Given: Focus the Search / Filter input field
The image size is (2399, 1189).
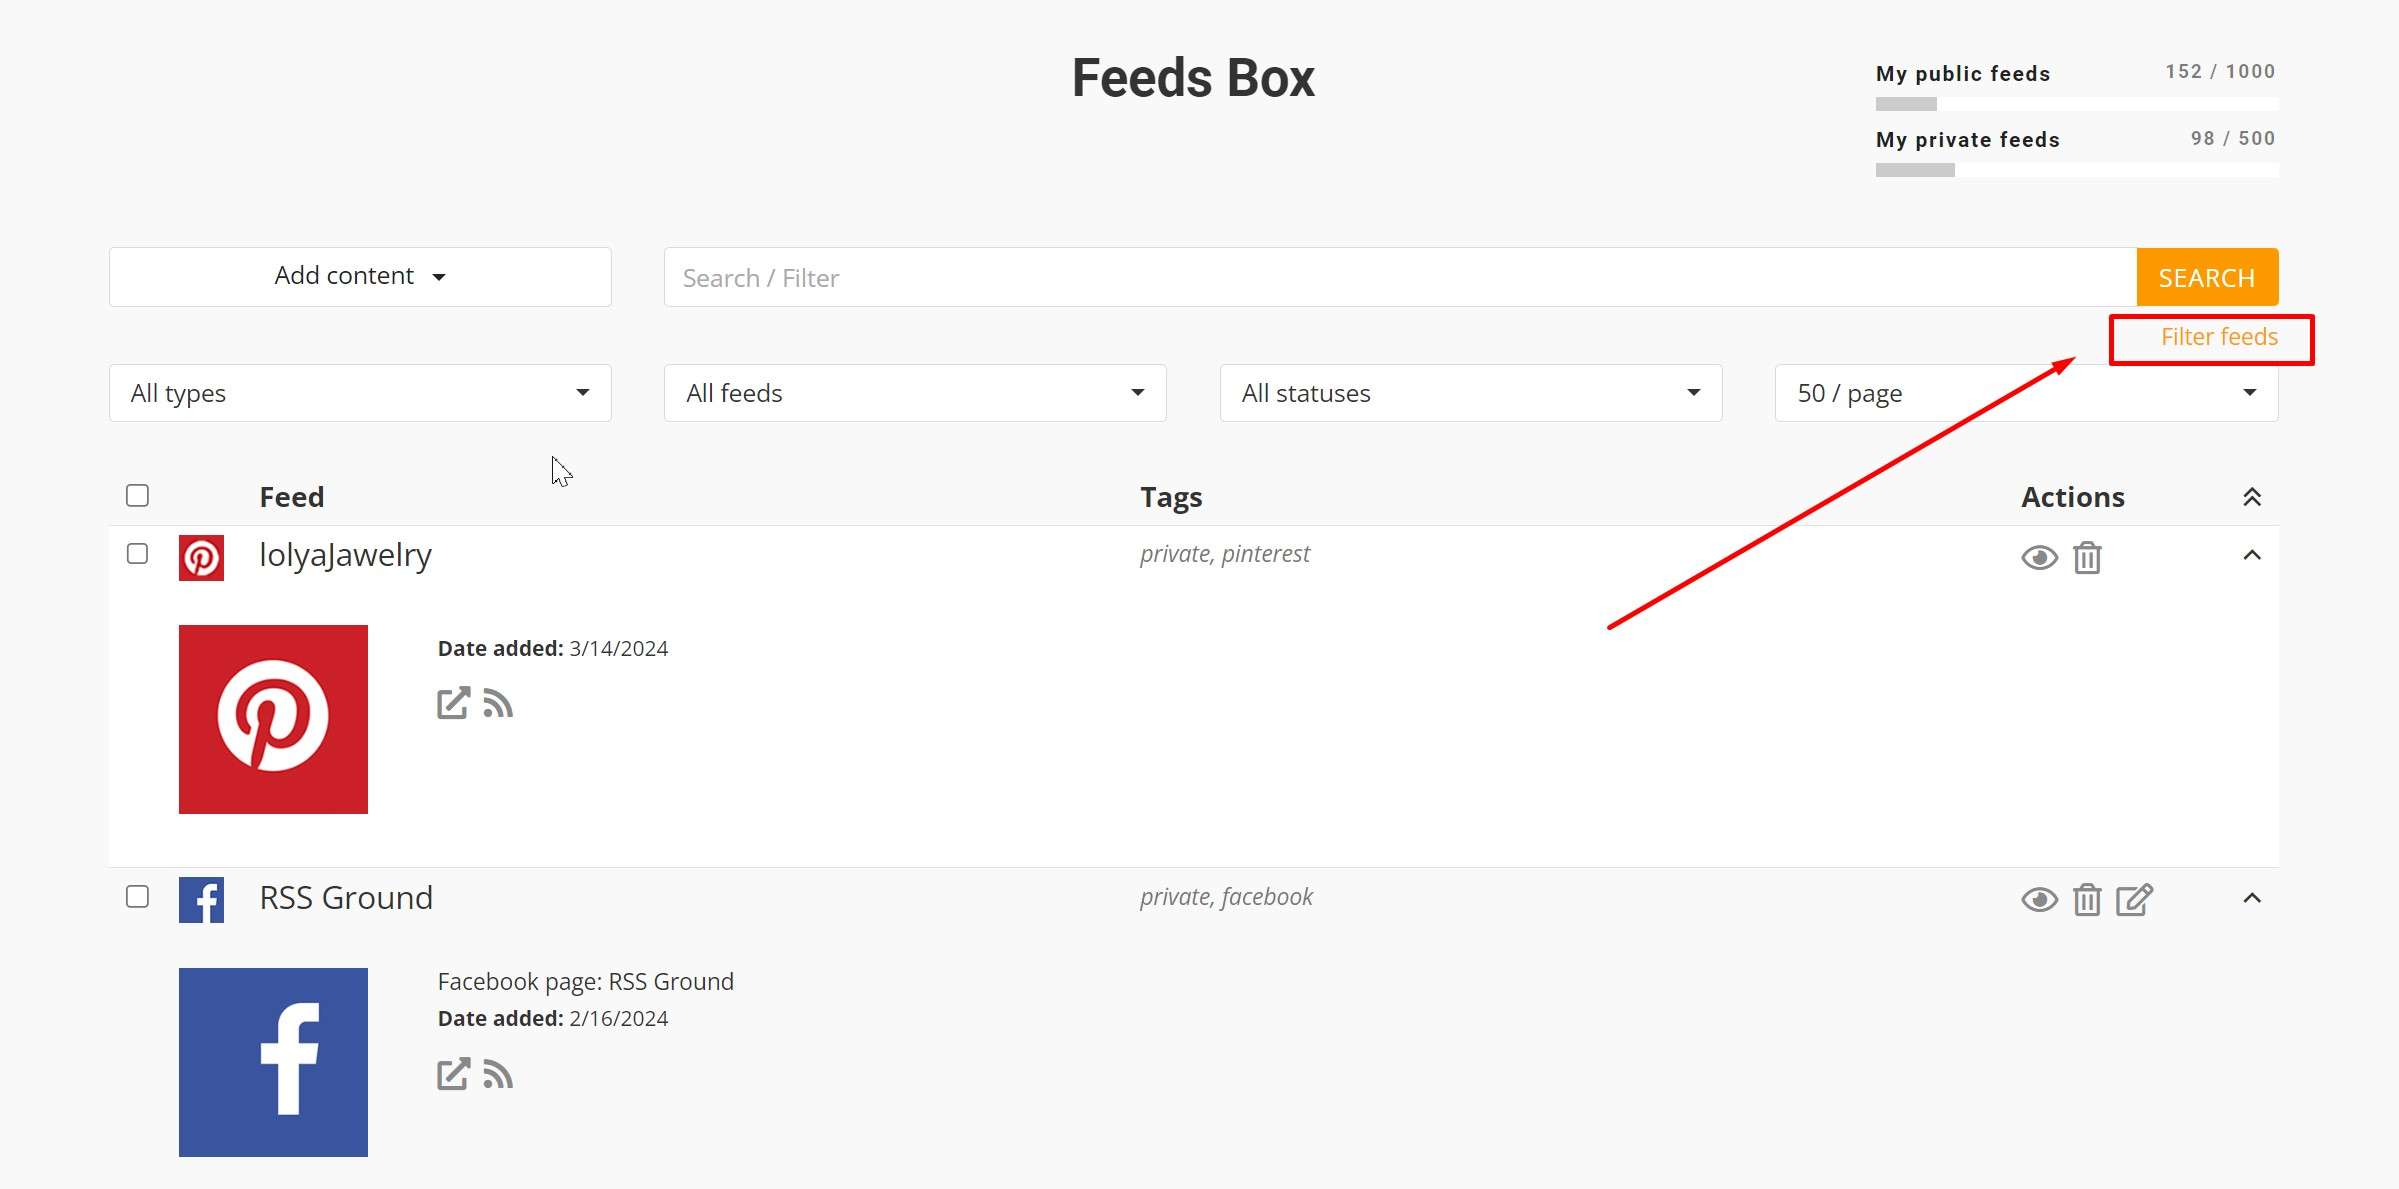Looking at the screenshot, I should [x=1400, y=277].
